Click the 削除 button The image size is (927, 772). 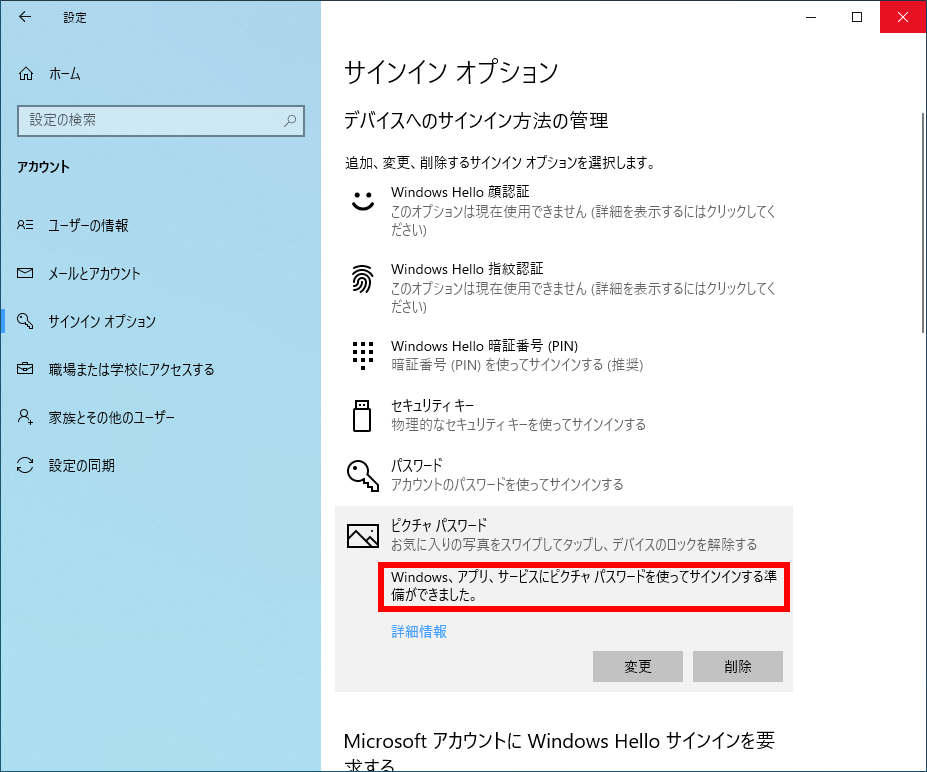tap(738, 666)
